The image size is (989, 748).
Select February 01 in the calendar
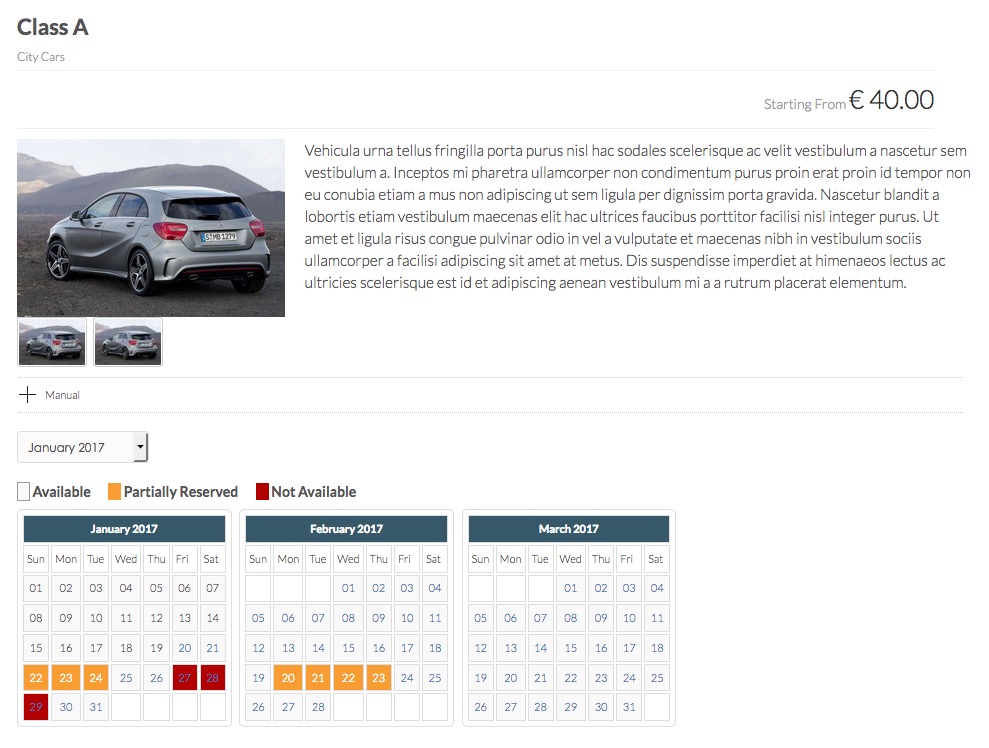pos(348,588)
